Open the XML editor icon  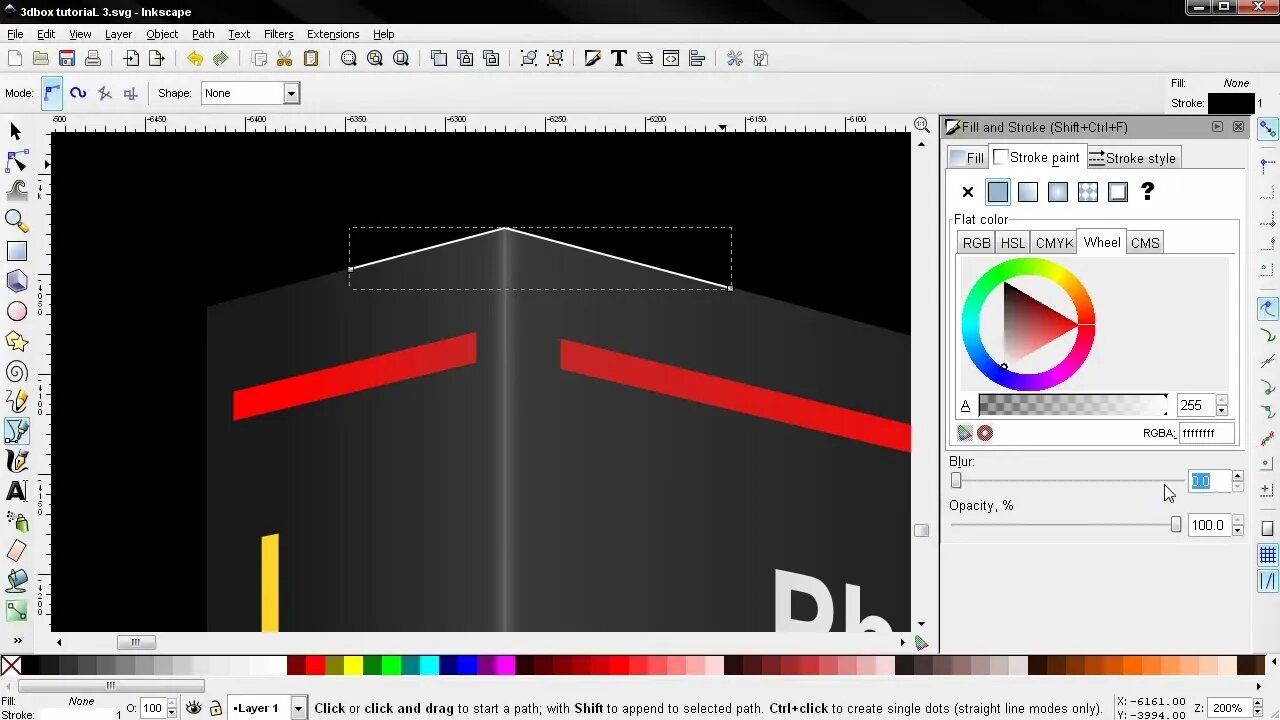click(x=671, y=59)
